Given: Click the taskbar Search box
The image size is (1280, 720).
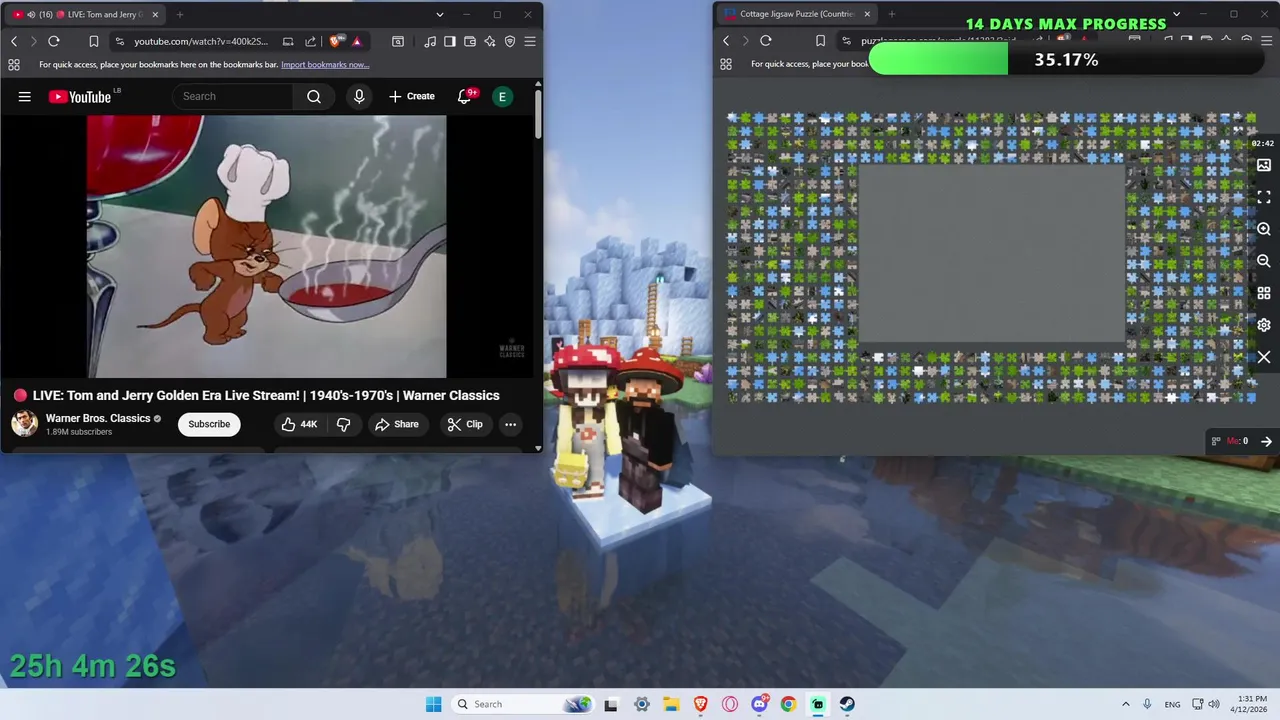Looking at the screenshot, I should pos(523,704).
